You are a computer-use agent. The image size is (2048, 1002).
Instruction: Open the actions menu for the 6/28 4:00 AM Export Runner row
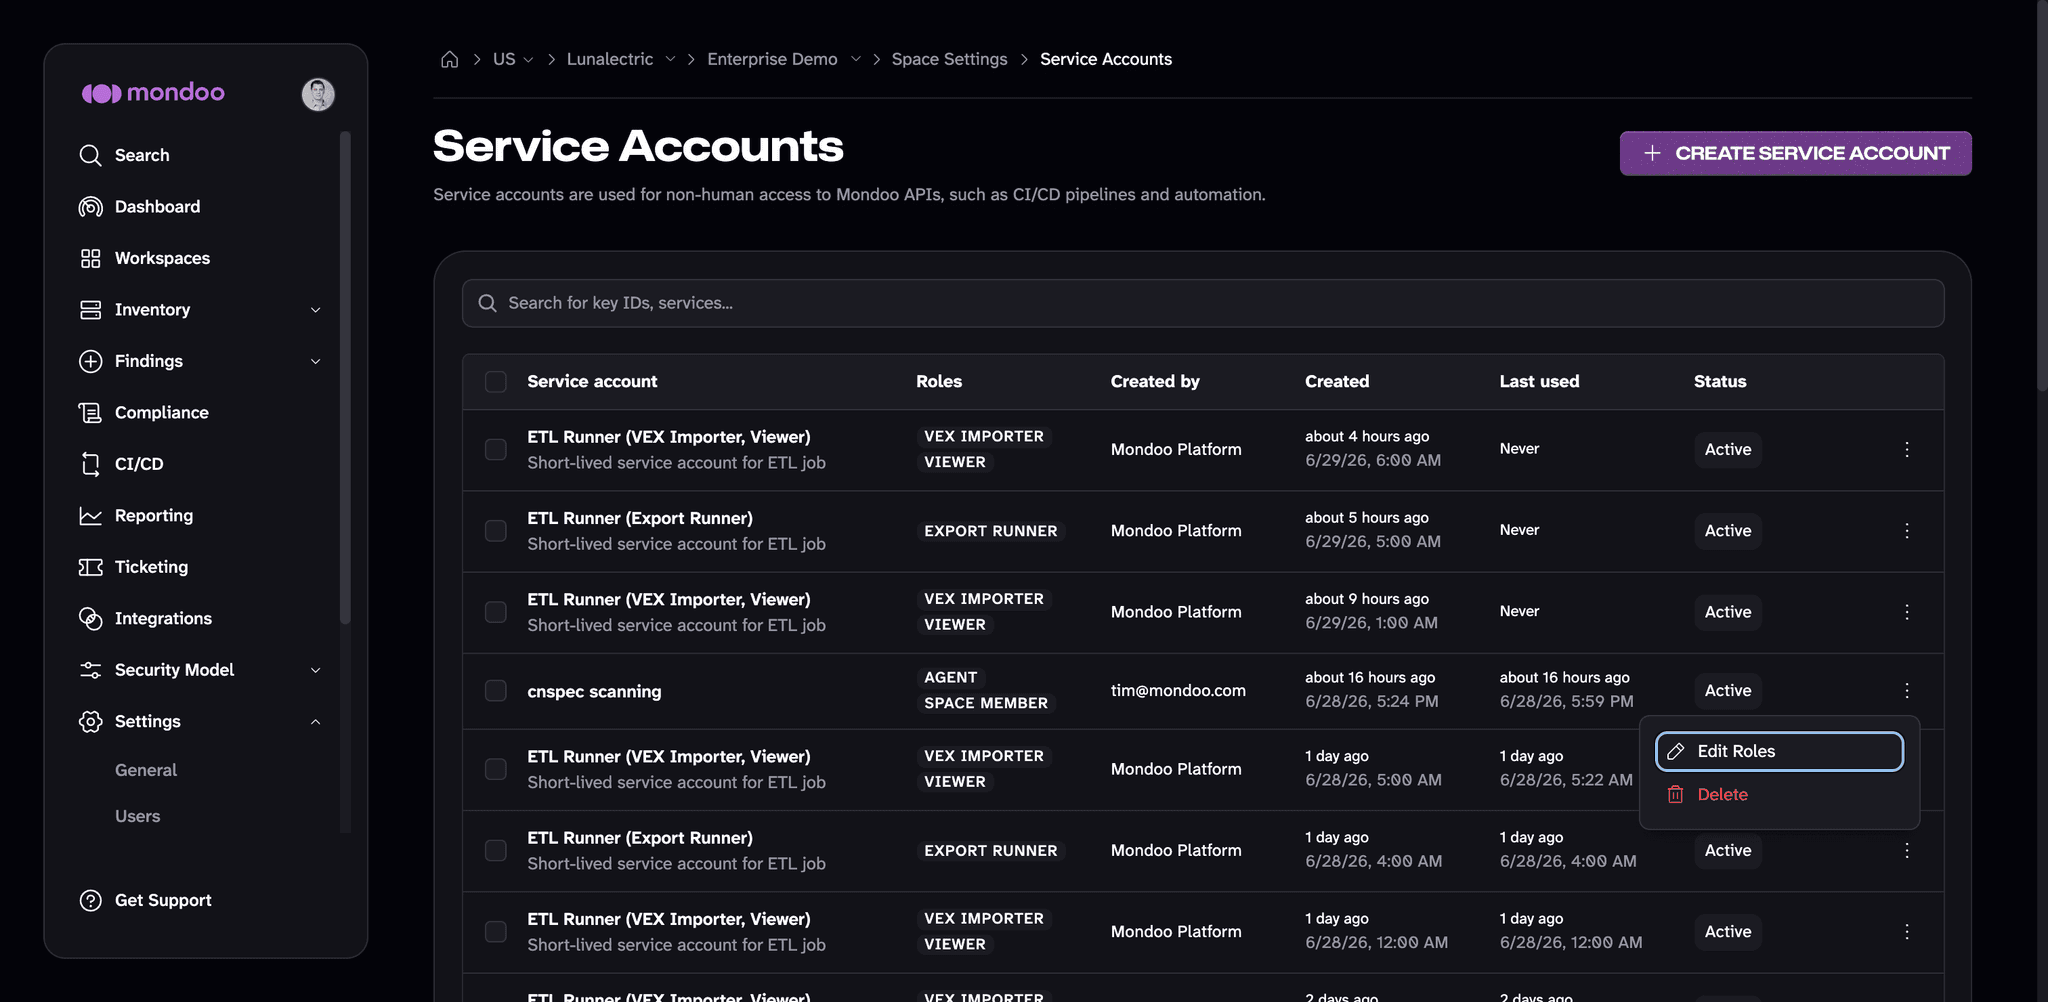(x=1907, y=850)
